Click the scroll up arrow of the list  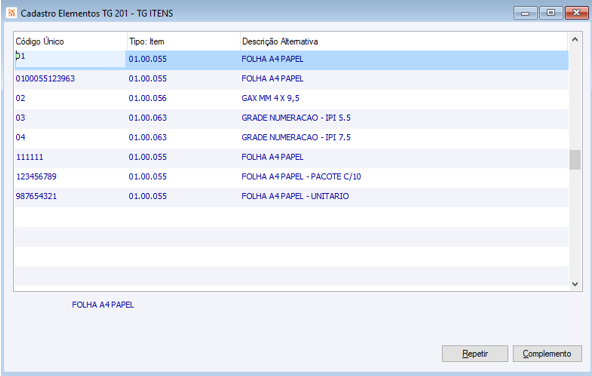[x=575, y=39]
